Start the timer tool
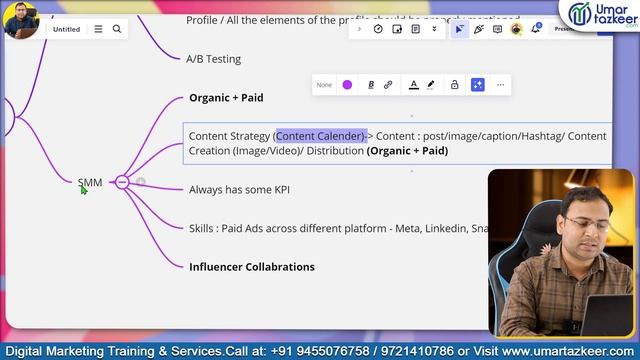Viewport: 640px width, 360px height. tap(378, 29)
